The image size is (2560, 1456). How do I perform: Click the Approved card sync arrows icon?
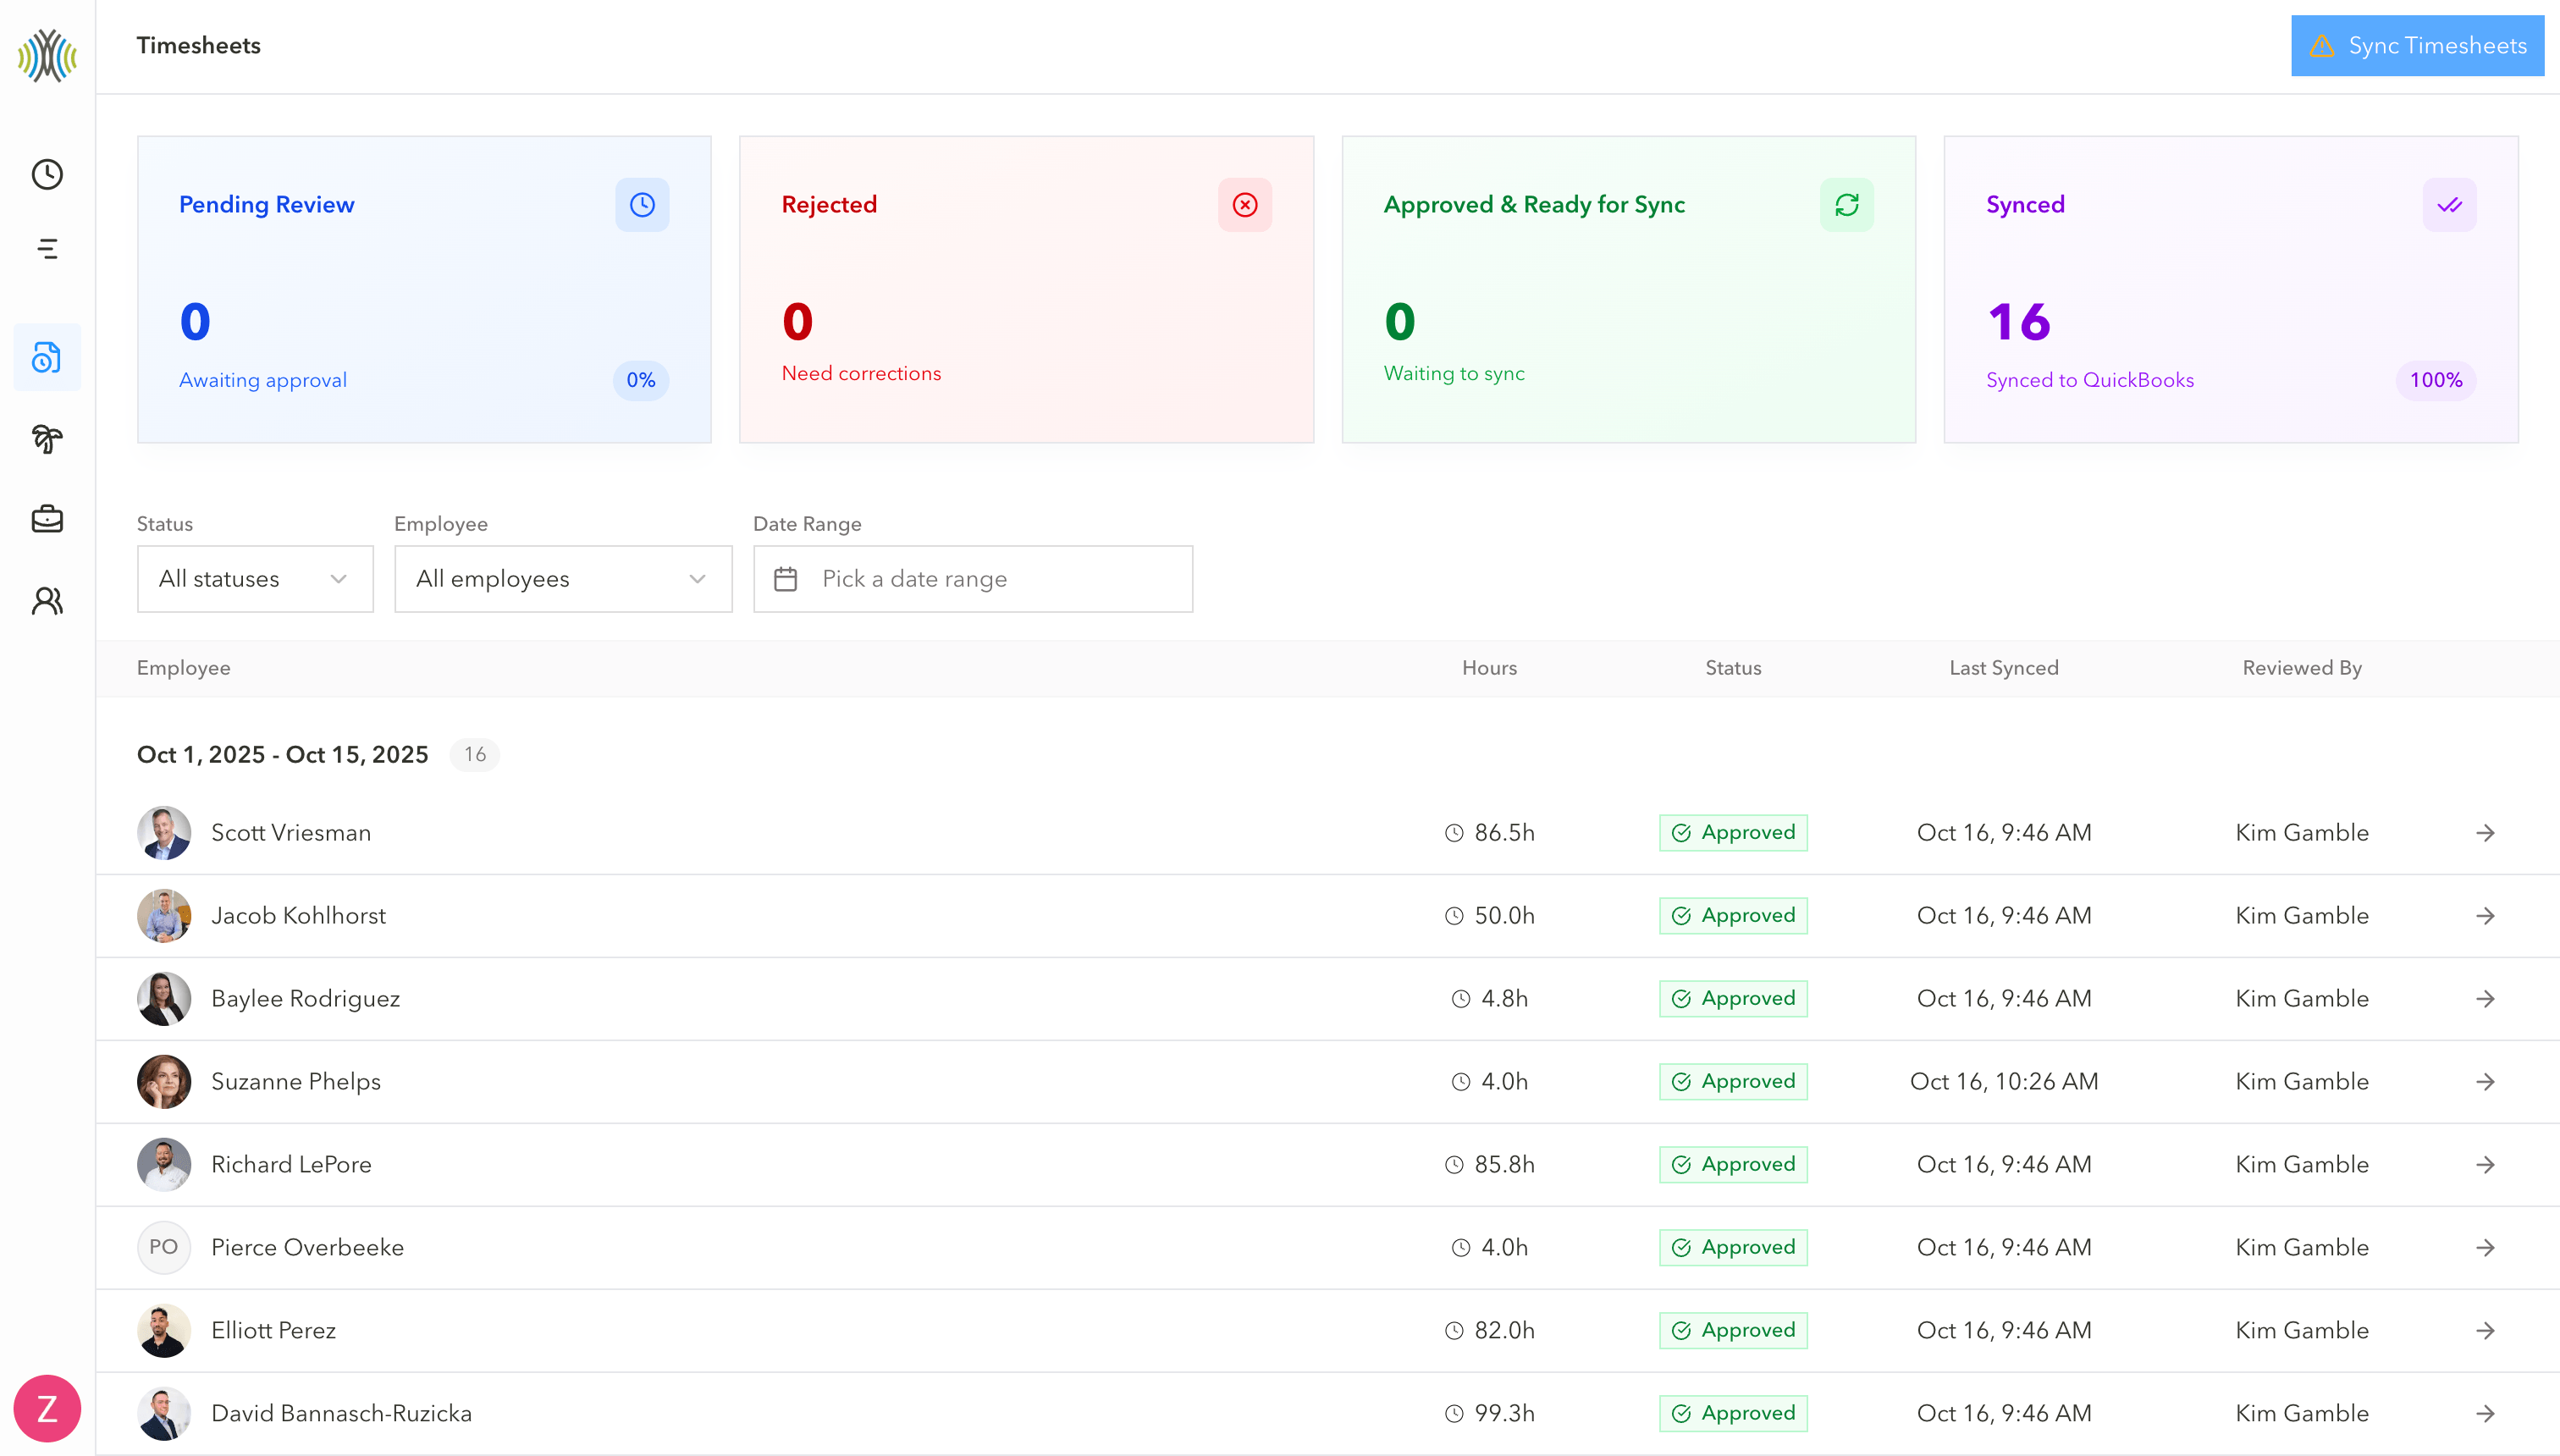[x=1846, y=205]
